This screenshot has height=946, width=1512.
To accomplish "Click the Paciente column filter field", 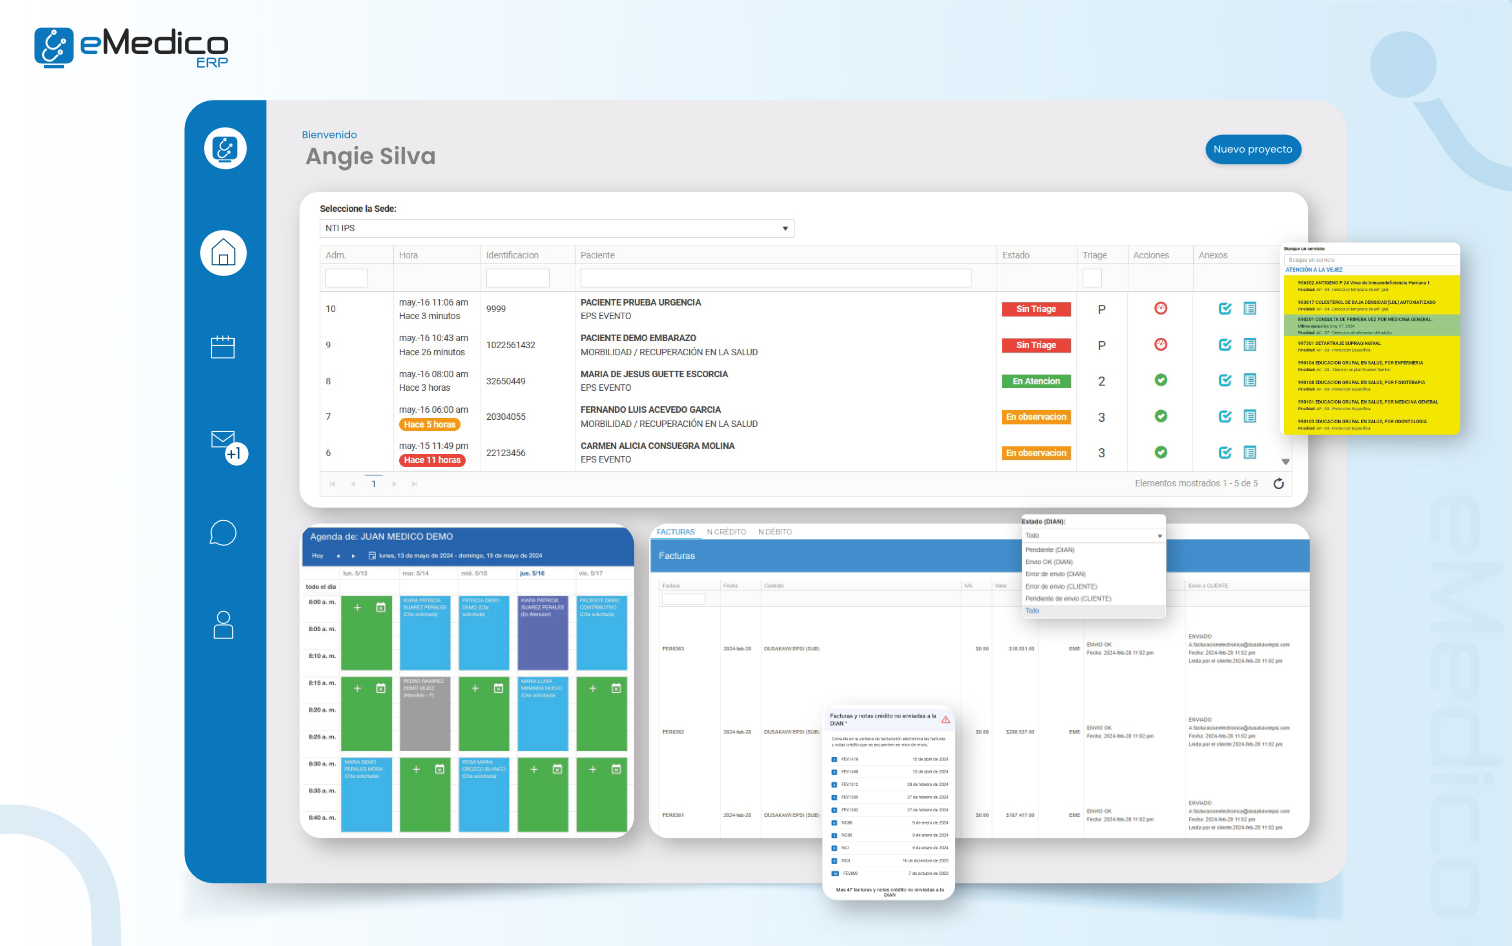I will click(776, 278).
